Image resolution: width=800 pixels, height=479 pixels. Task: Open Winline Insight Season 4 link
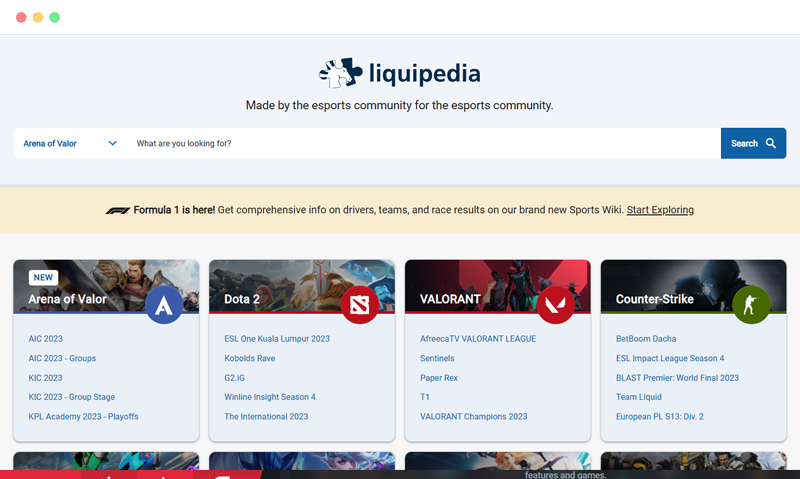point(270,397)
